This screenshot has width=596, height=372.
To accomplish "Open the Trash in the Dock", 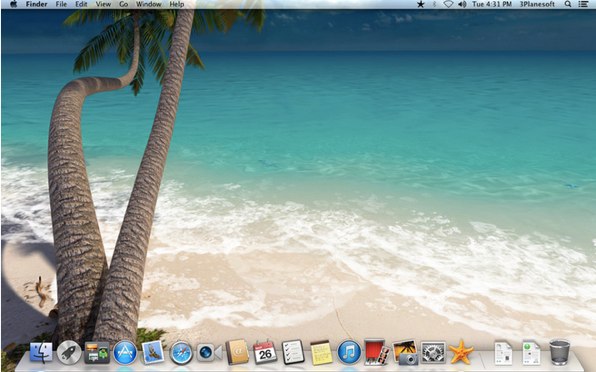I will [x=560, y=352].
